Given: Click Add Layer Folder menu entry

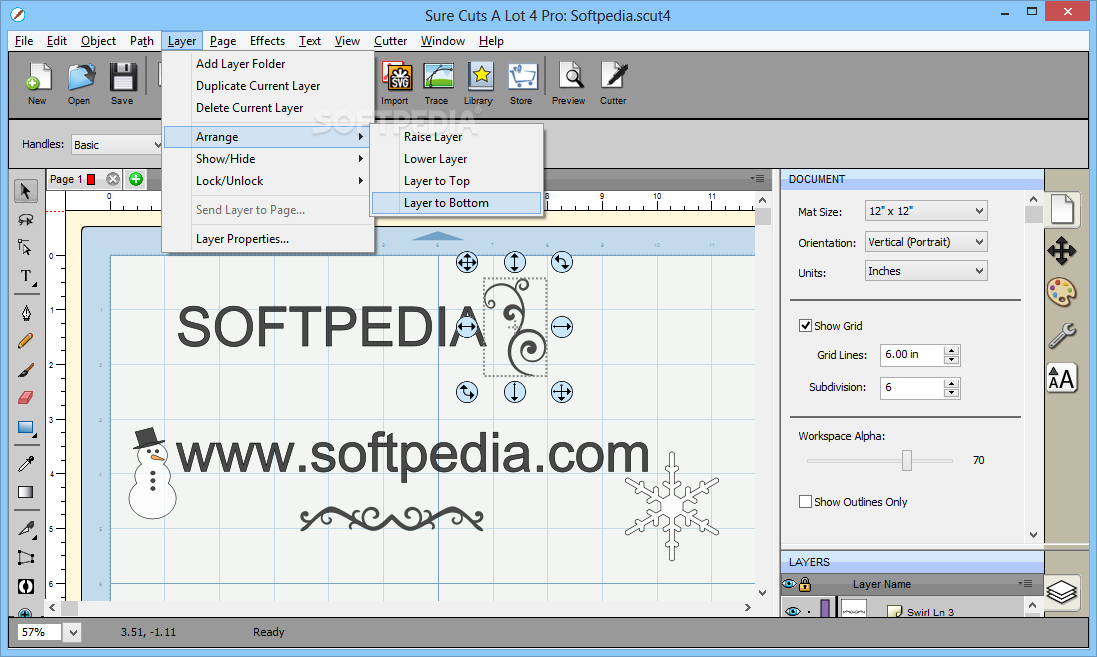Looking at the screenshot, I should pos(267,64).
